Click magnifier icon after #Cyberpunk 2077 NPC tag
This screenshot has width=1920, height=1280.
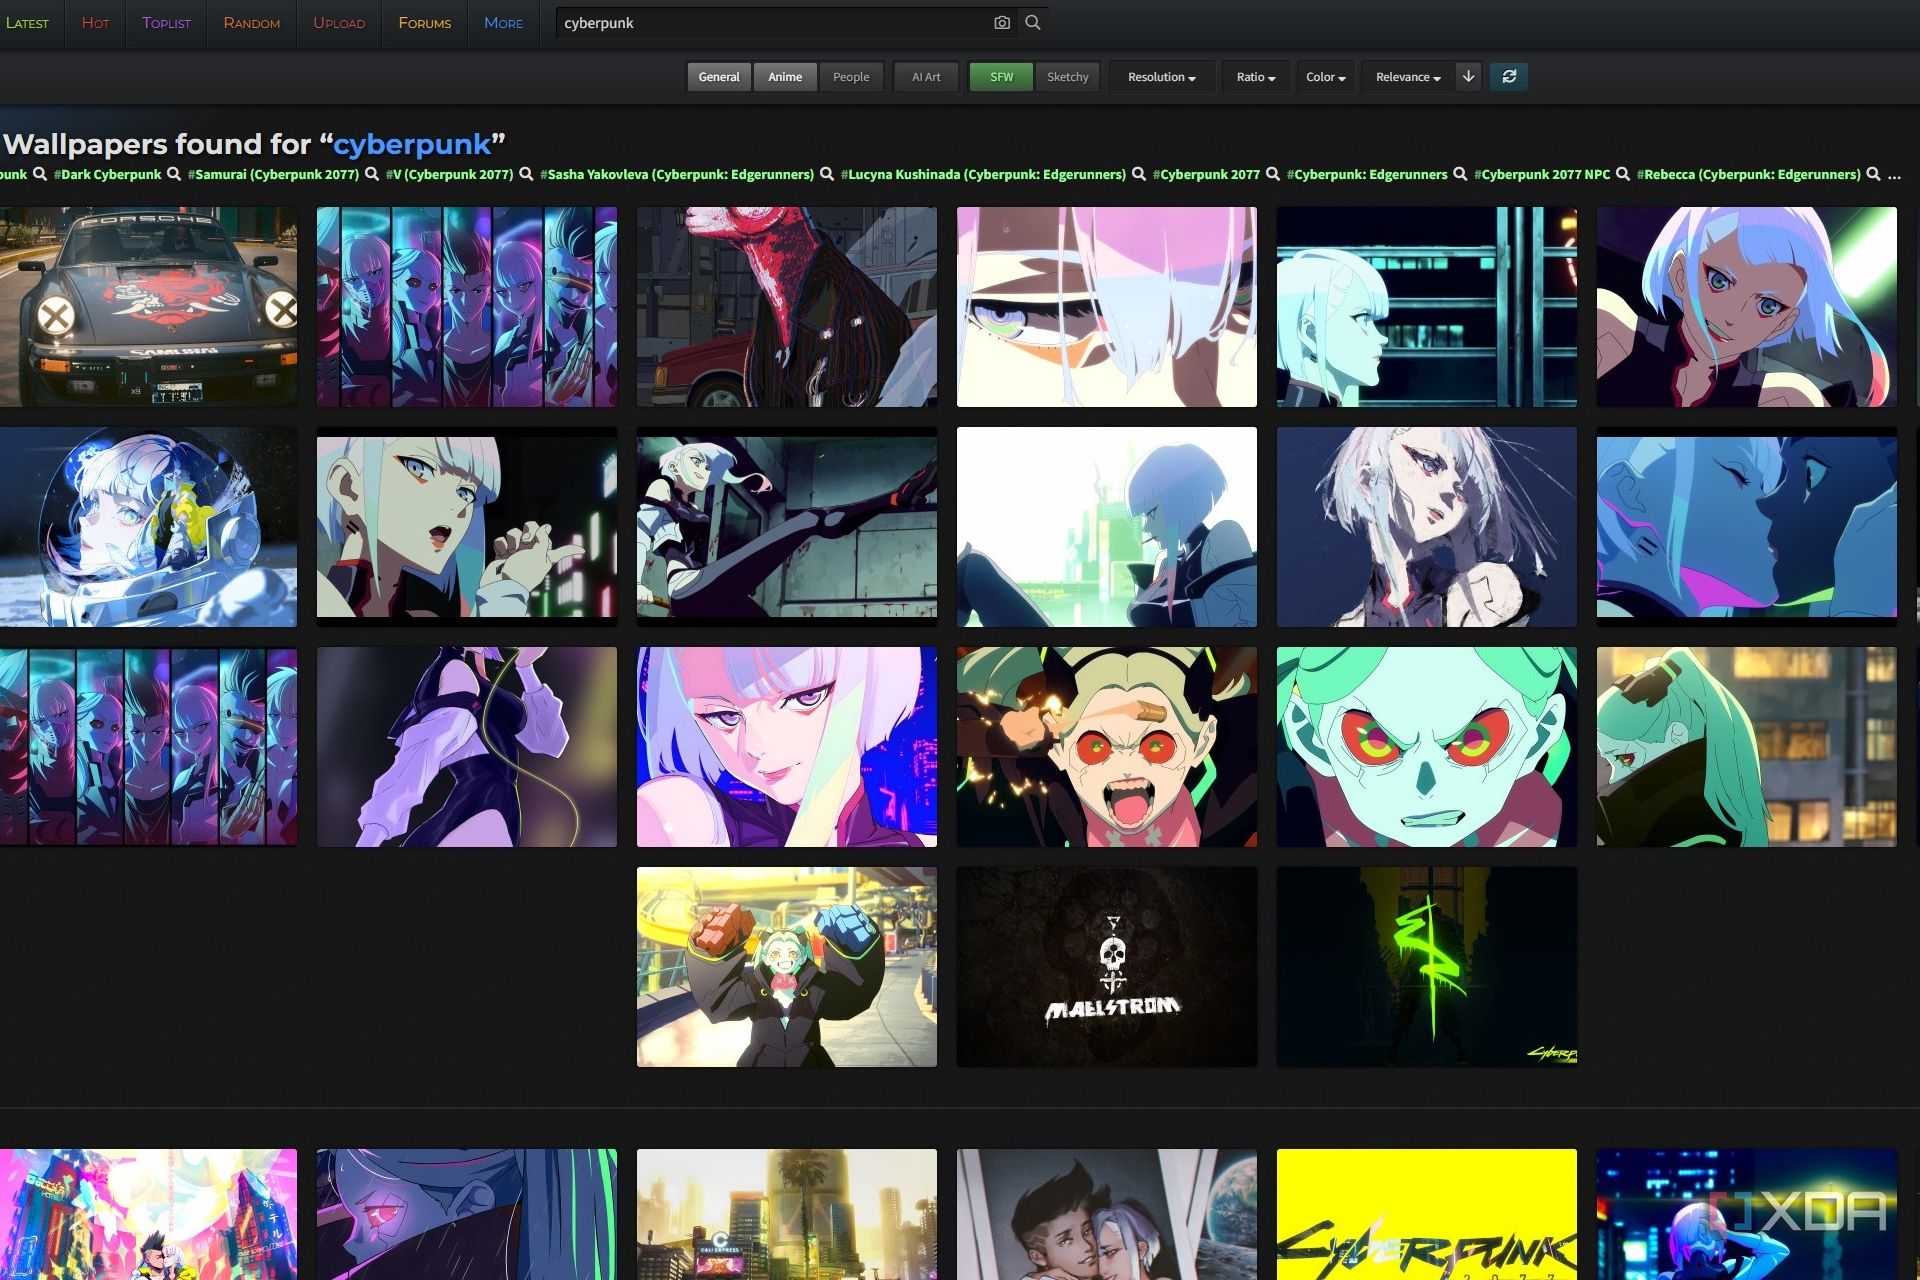[x=1623, y=174]
